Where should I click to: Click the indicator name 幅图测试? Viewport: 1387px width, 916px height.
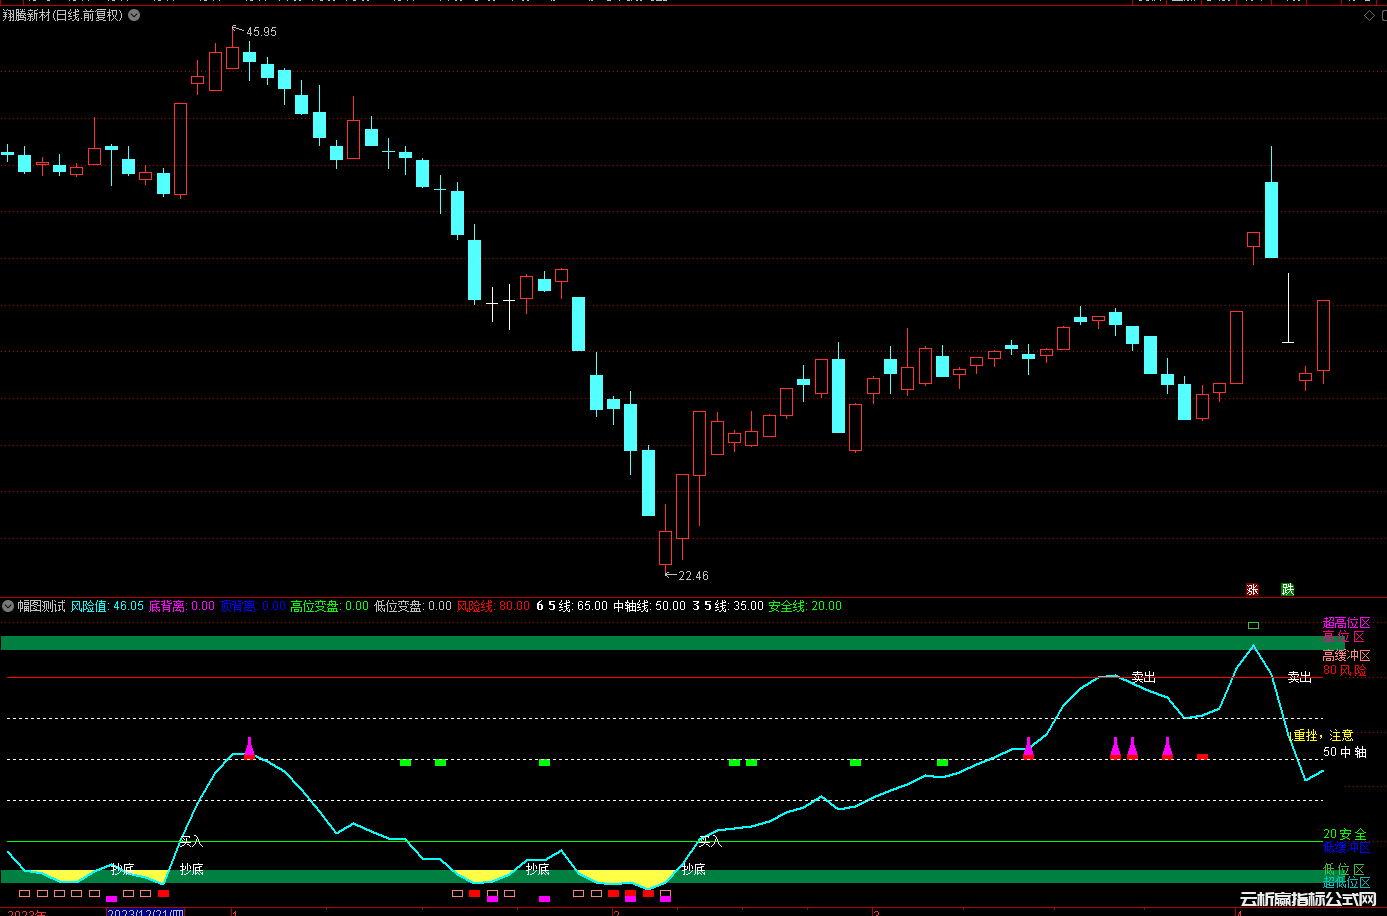point(41,606)
